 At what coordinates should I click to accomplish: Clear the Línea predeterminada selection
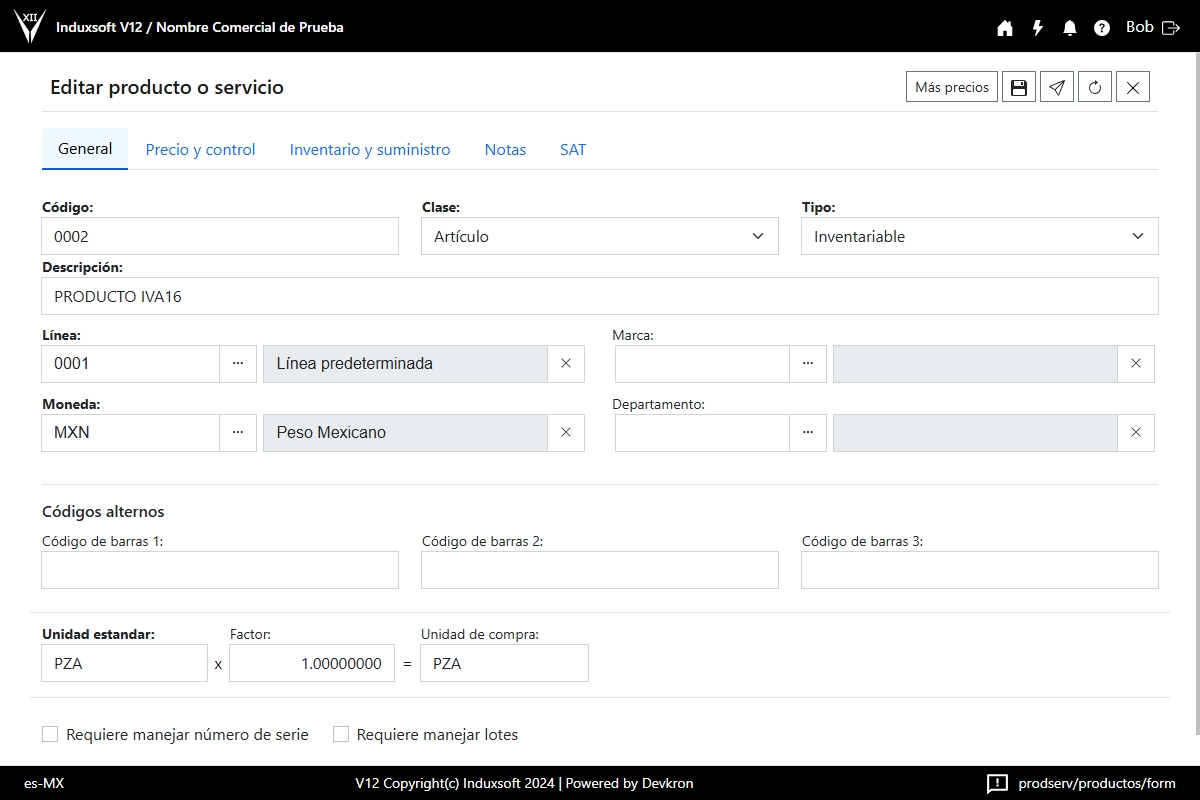(x=566, y=364)
